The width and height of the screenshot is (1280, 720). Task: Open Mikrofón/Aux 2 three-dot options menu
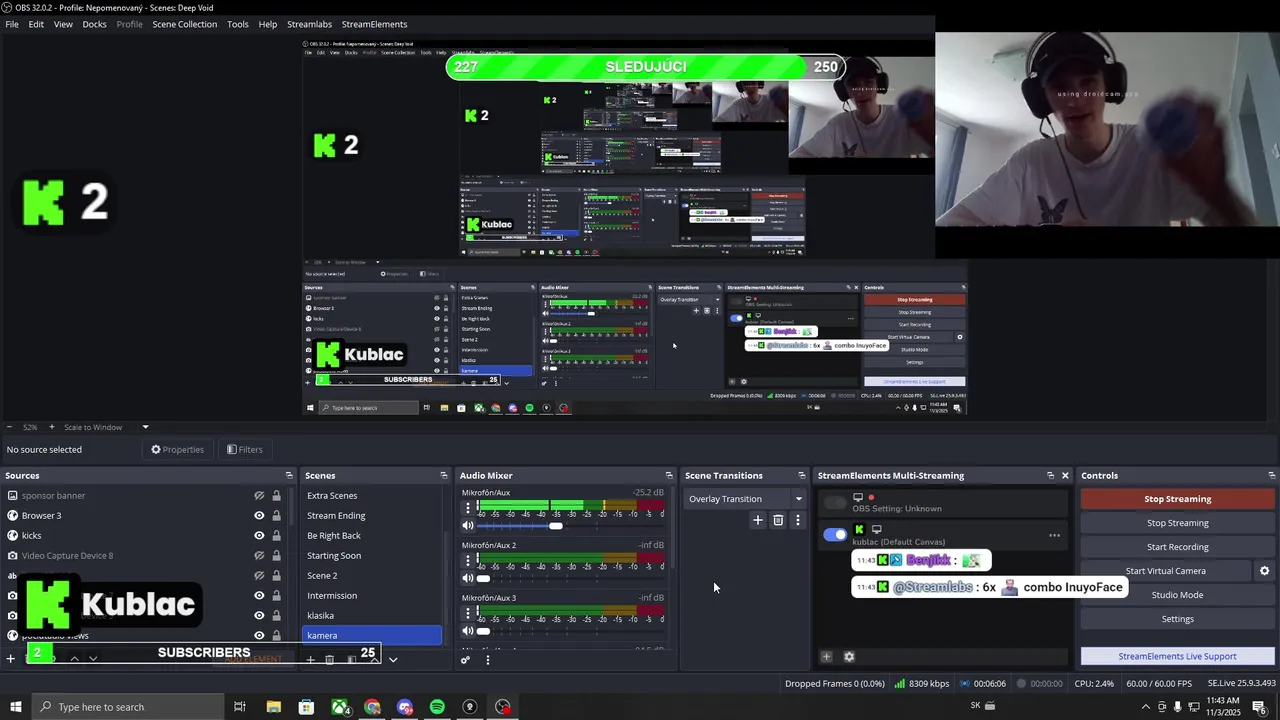point(467,560)
